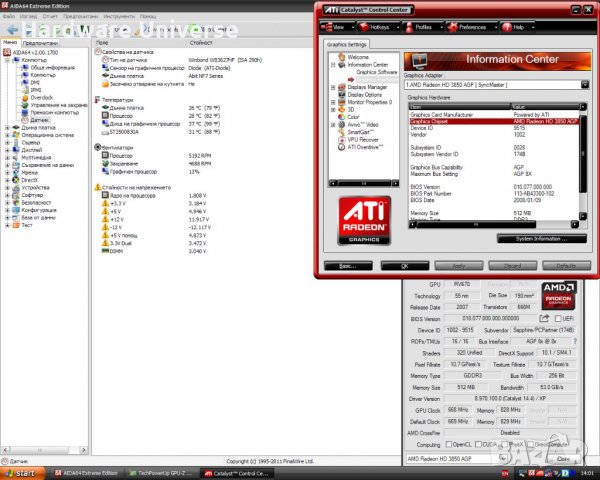This screenshot has width=600, height=480.
Task: Open GPU-Z graphics card selector dropdown
Action: [502, 459]
